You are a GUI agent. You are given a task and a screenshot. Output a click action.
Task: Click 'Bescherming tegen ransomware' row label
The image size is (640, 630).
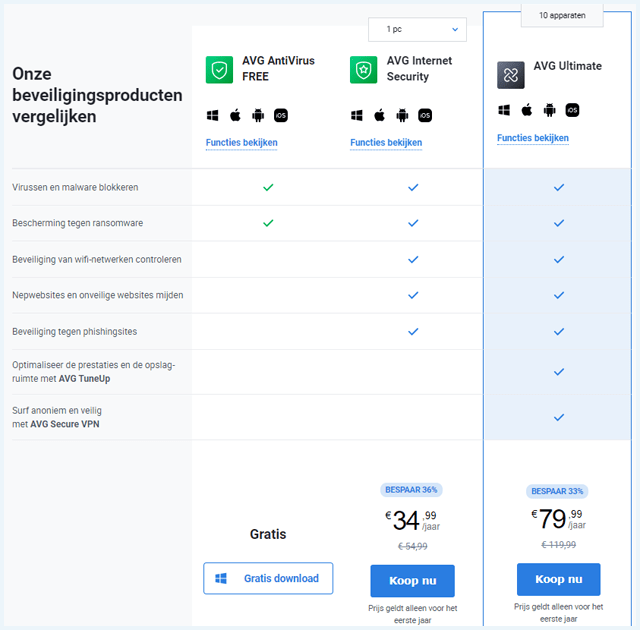78,223
